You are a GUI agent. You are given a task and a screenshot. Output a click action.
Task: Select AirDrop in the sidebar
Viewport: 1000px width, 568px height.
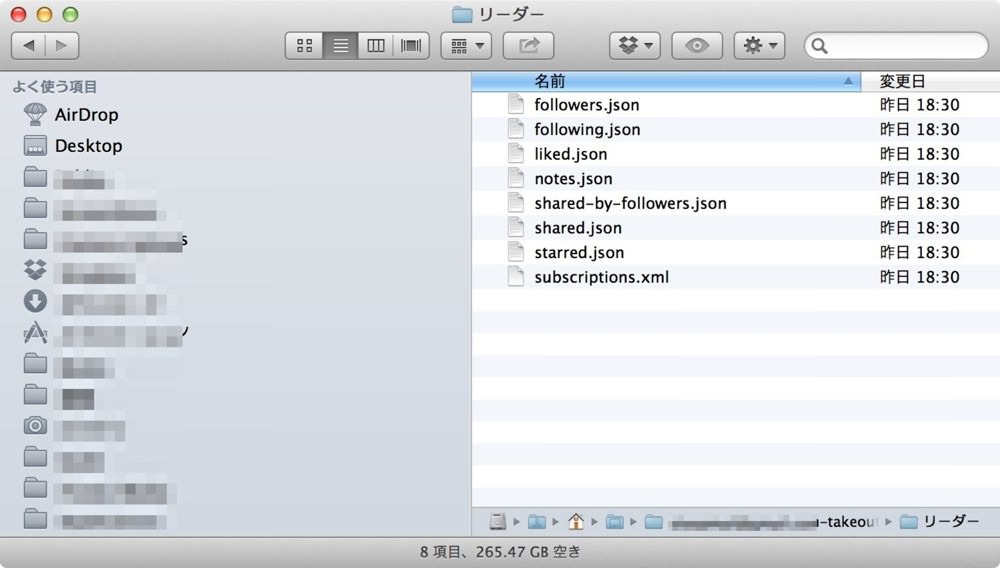pyautogui.click(x=86, y=115)
